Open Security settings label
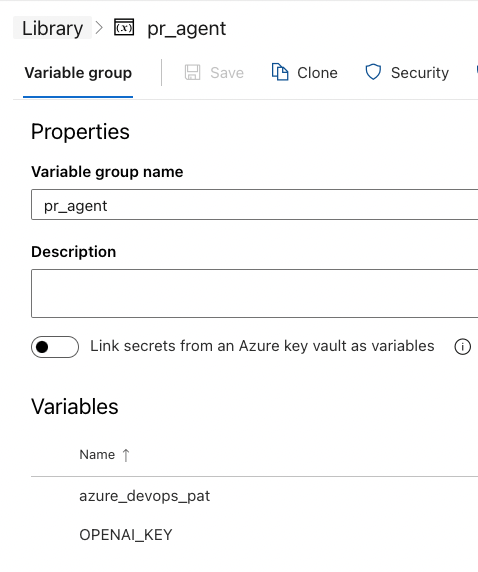 420,73
